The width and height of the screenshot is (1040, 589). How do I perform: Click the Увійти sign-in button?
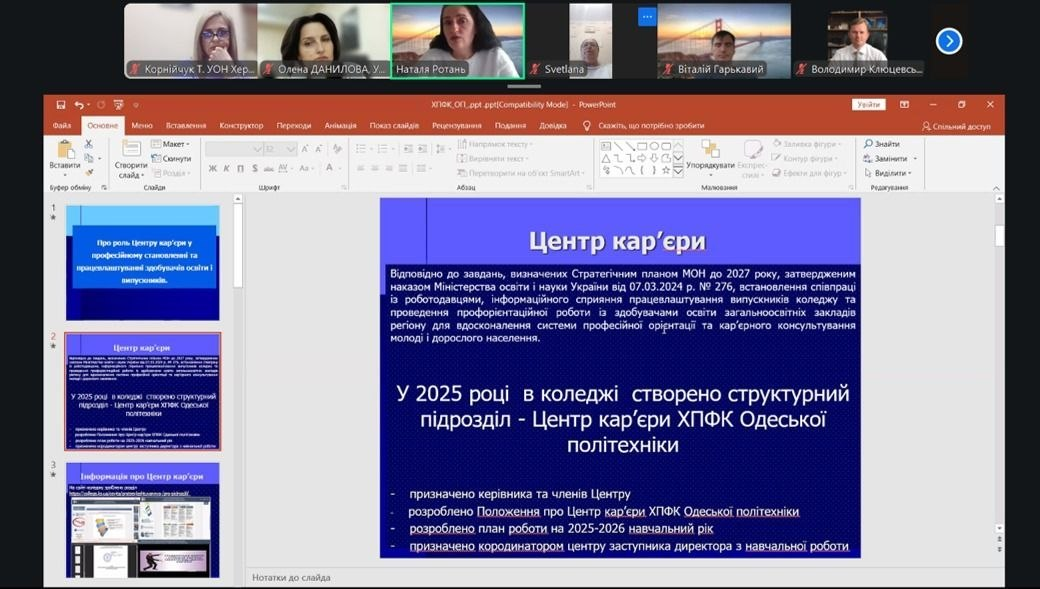pos(870,103)
